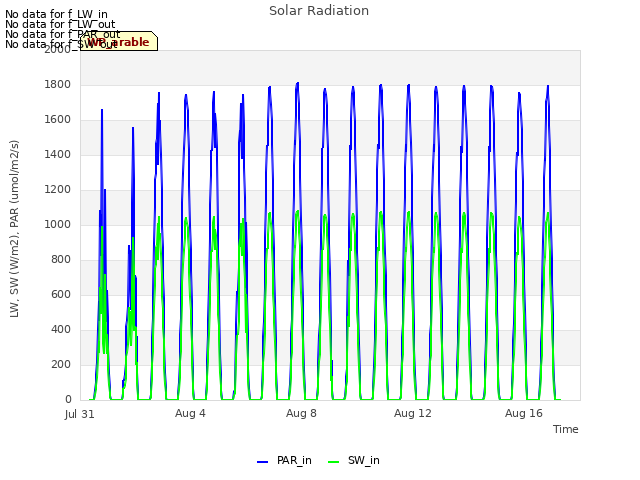
Task: Click the Solar Radiation chart title
Action: pos(319,11)
